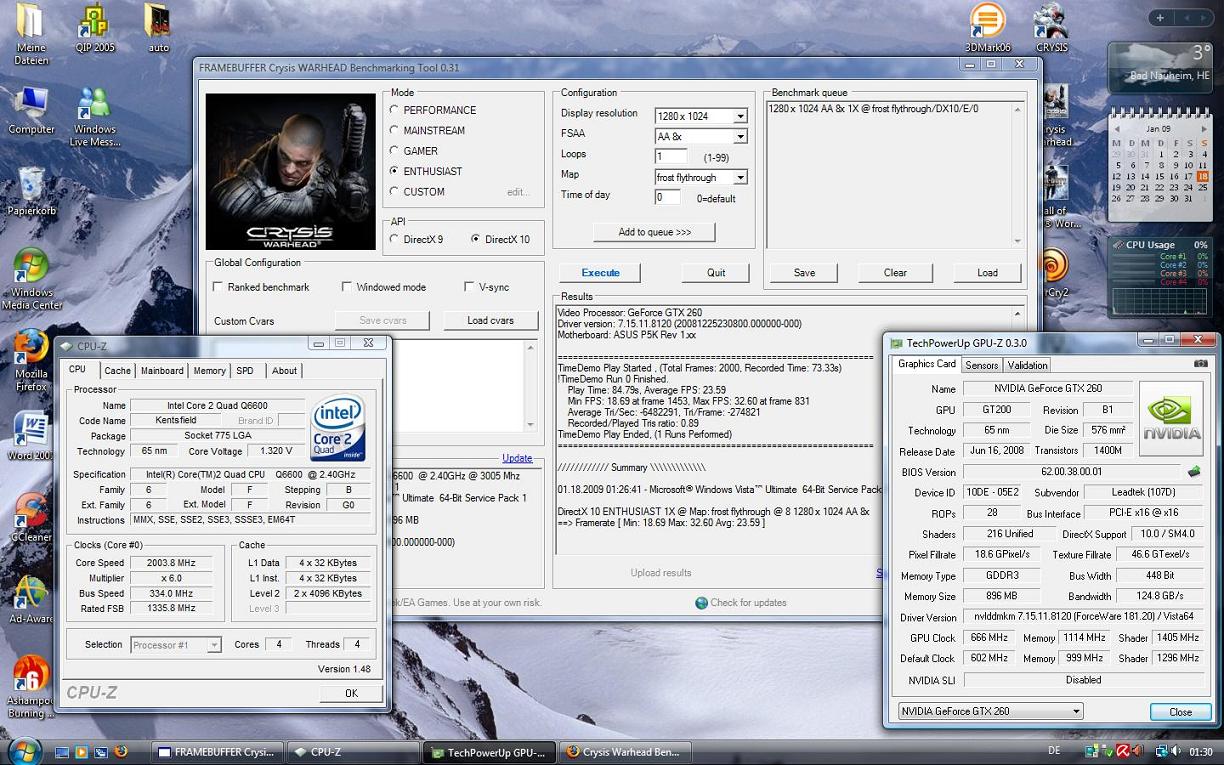Image resolution: width=1224 pixels, height=765 pixels.
Task: Switch to the Validation tab in GPU-Z
Action: 1027,365
